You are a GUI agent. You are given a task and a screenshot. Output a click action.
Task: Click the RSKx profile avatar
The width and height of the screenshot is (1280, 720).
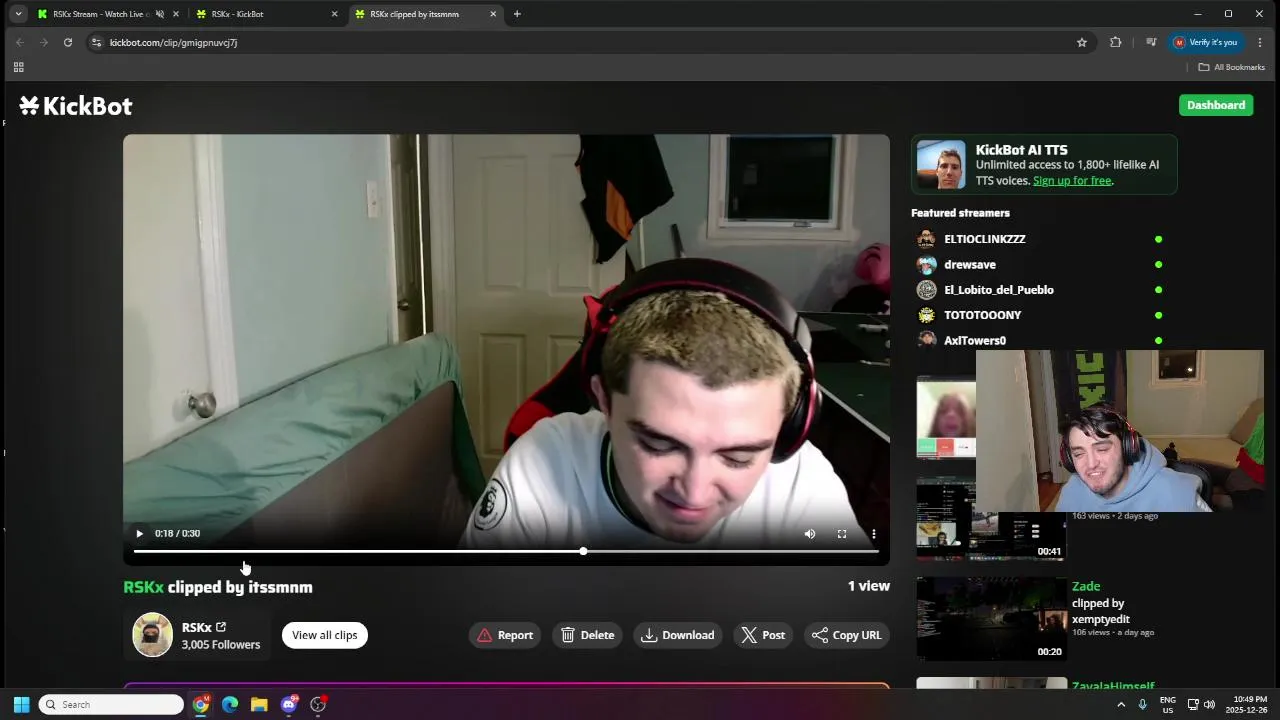point(153,635)
